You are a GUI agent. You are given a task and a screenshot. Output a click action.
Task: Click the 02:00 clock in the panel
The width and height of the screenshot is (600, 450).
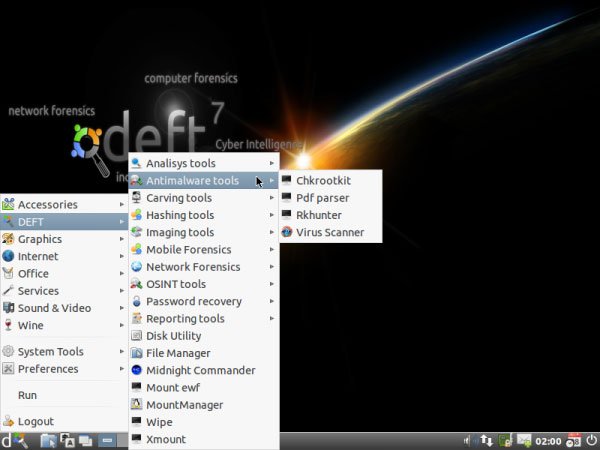548,442
